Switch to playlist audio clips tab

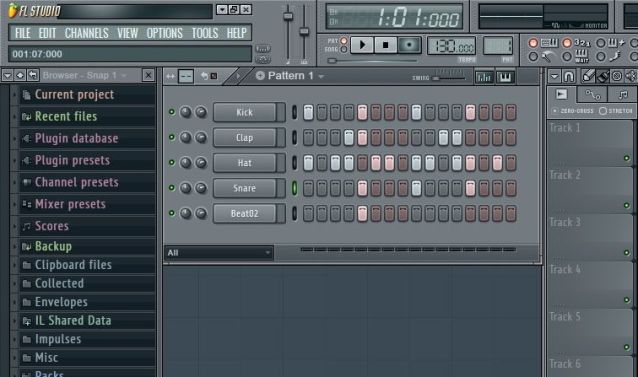tap(562, 94)
